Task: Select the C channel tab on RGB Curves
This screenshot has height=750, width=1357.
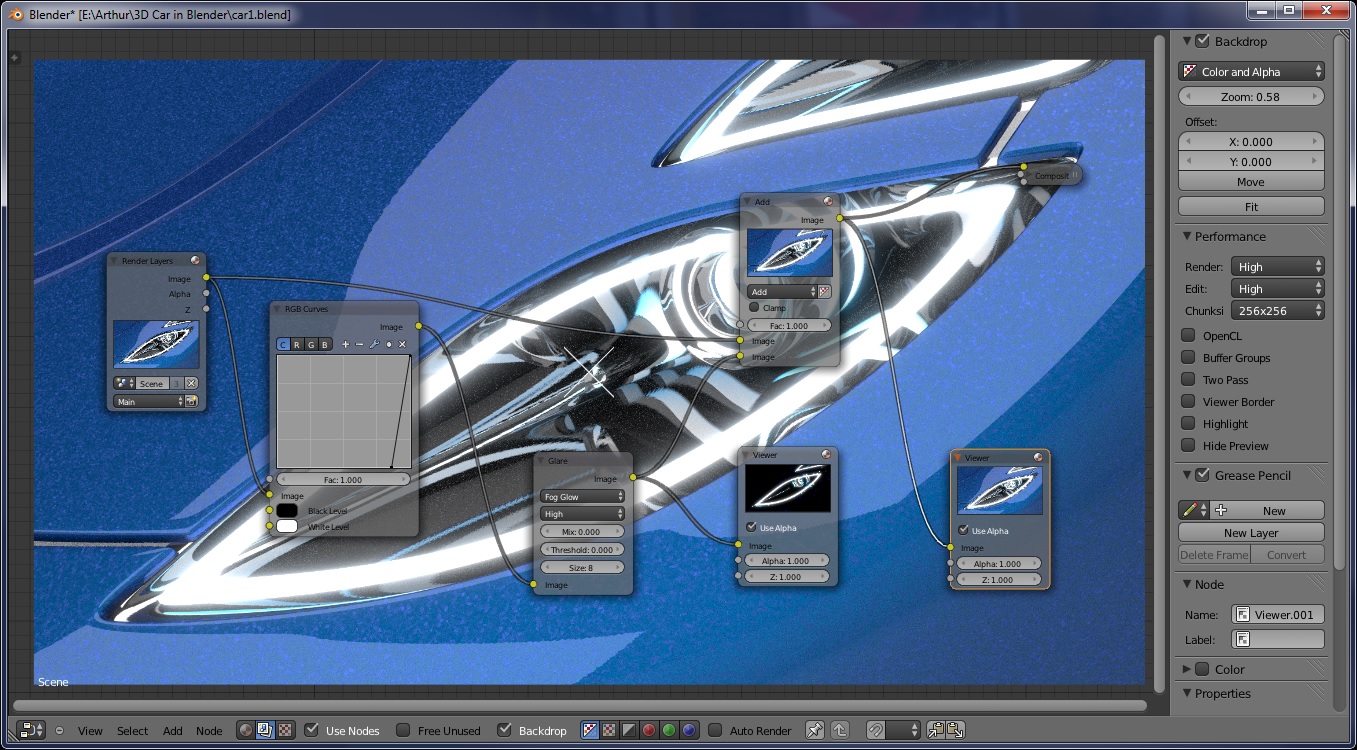Action: pos(283,344)
